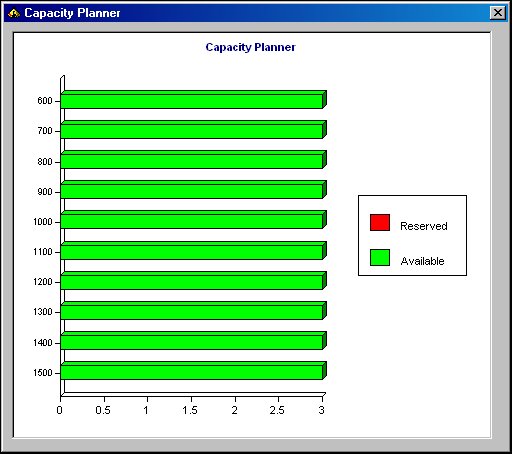The image size is (512, 454).
Task: Select the green bar for 1300
Action: tap(193, 311)
